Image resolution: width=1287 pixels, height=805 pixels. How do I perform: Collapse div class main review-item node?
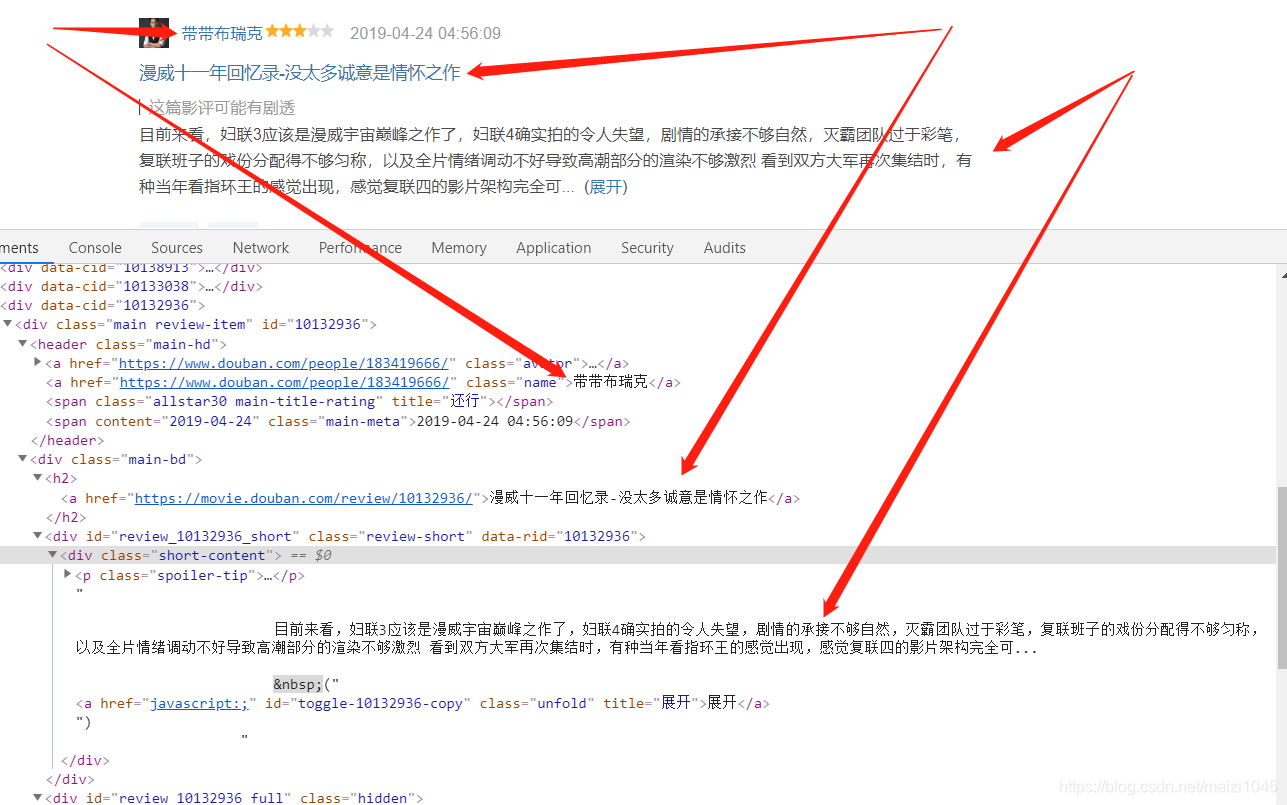(x=8, y=324)
